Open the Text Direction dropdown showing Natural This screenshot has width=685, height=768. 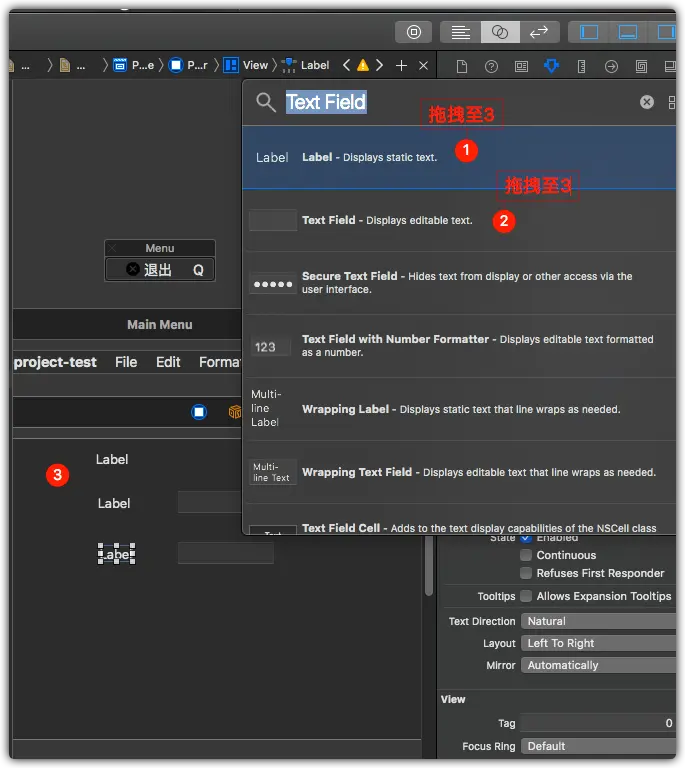(x=598, y=621)
